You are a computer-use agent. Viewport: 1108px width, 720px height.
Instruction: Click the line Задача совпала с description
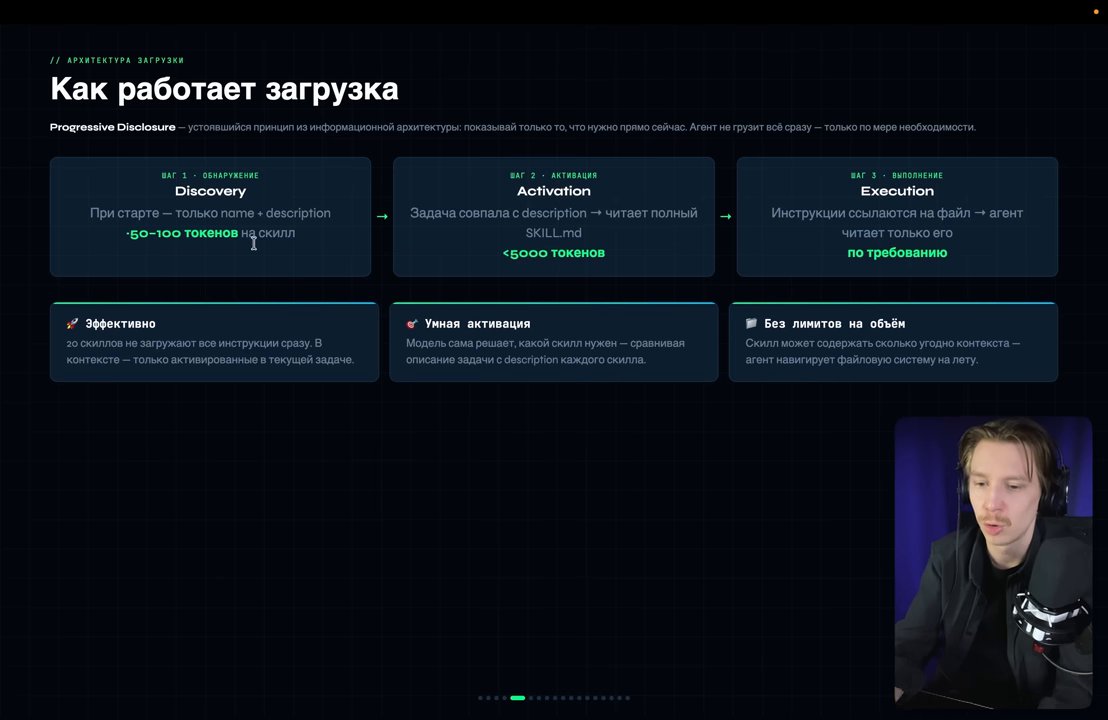click(554, 213)
